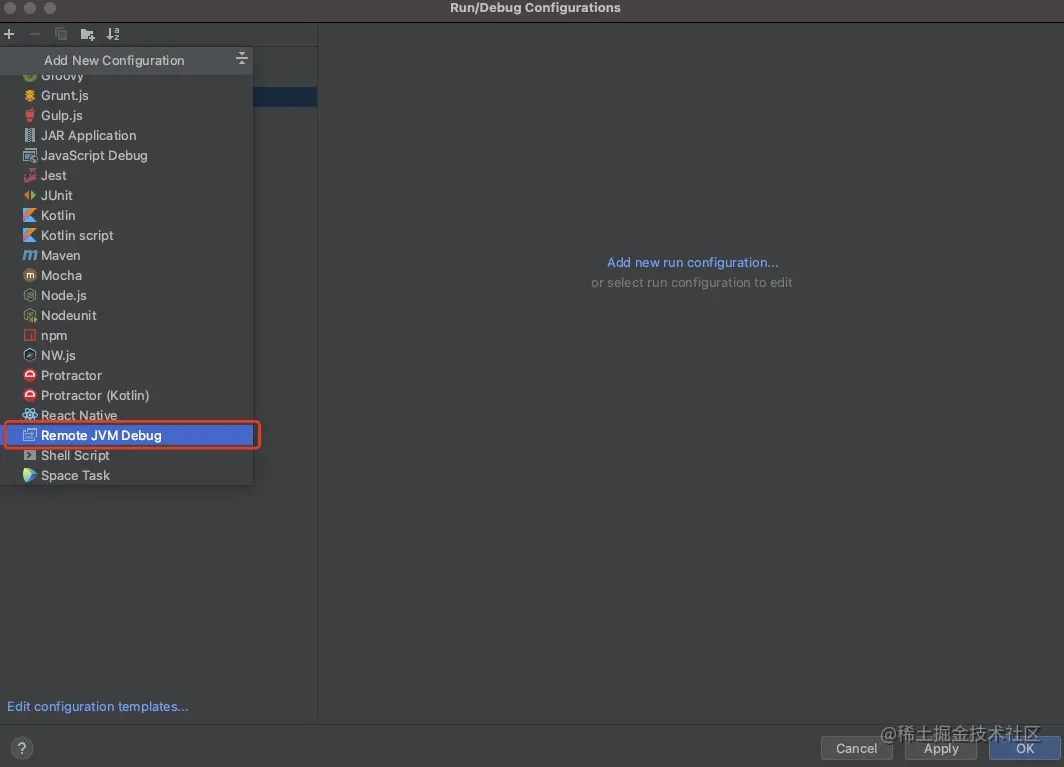Pick Shell Script from configuration list

coord(127,455)
